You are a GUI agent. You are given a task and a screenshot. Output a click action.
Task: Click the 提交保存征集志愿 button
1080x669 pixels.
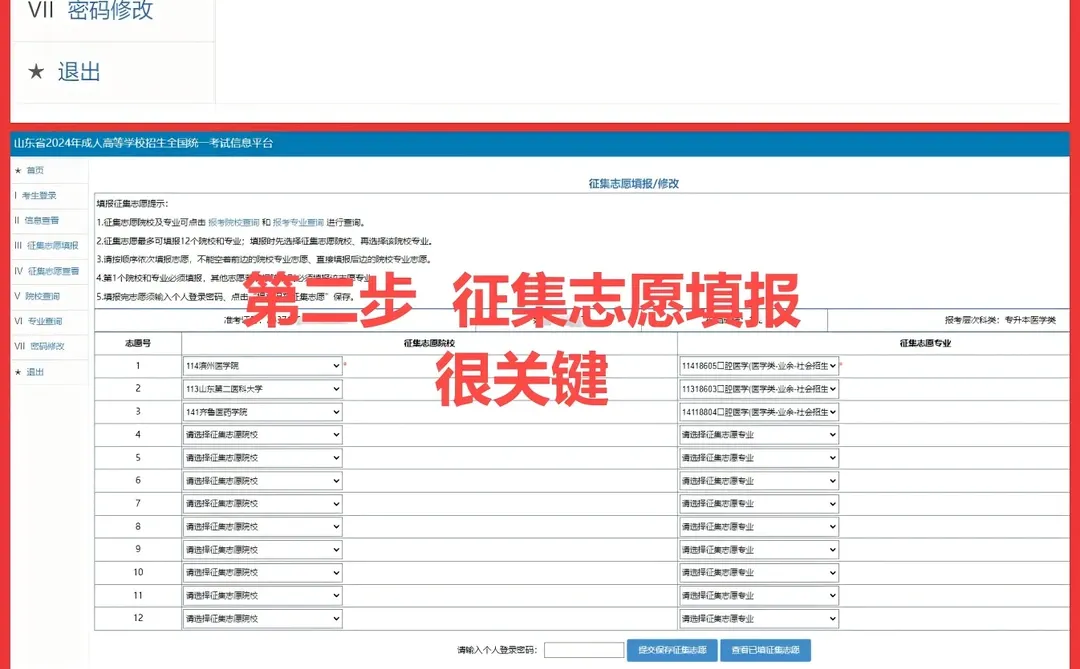[x=671, y=648]
